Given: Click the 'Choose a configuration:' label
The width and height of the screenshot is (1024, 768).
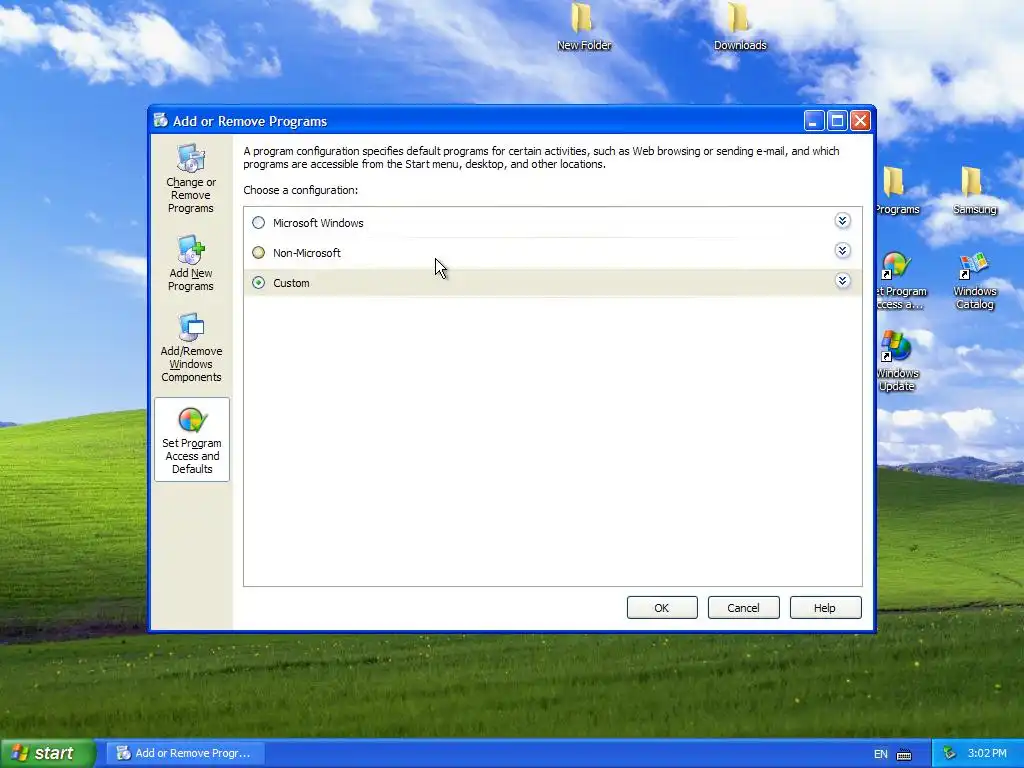Looking at the screenshot, I should click(300, 190).
